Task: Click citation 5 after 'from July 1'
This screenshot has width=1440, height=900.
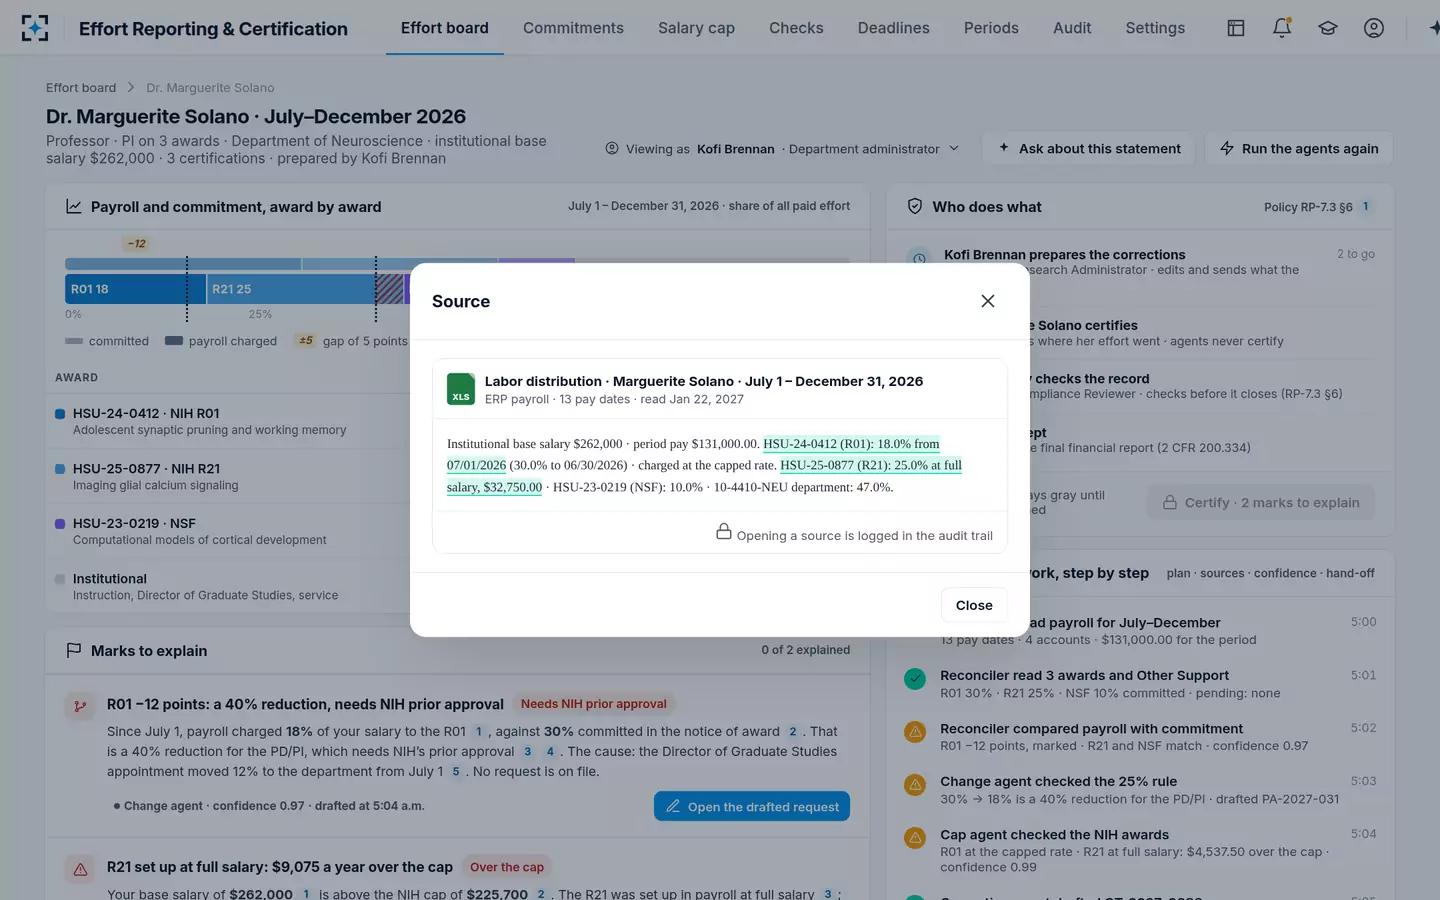Action: point(455,772)
